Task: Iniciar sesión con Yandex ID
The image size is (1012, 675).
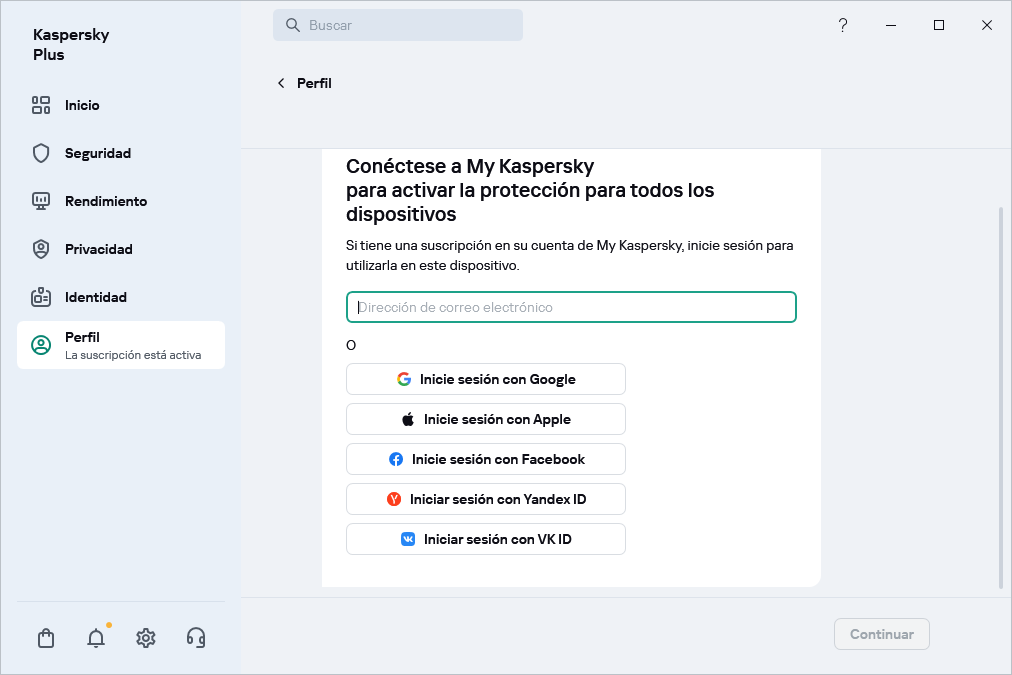Action: tap(485, 499)
